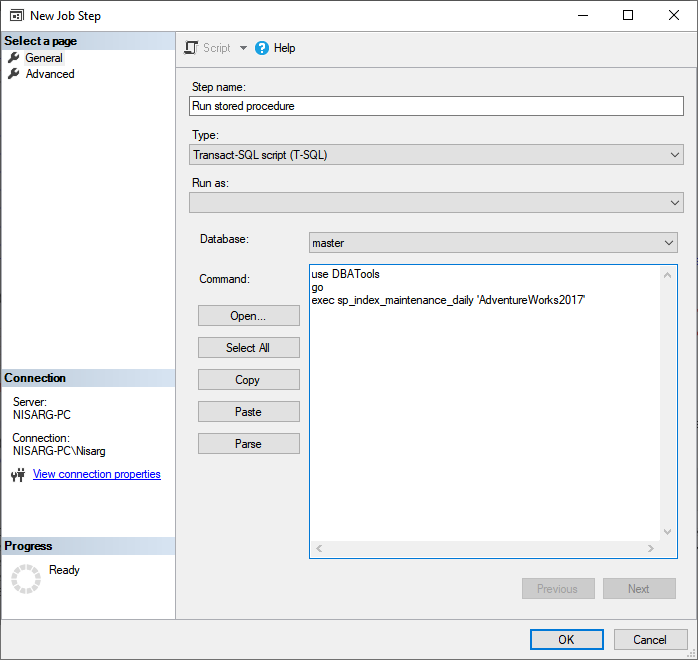Click the NISARG-PC server name text

pos(42,415)
